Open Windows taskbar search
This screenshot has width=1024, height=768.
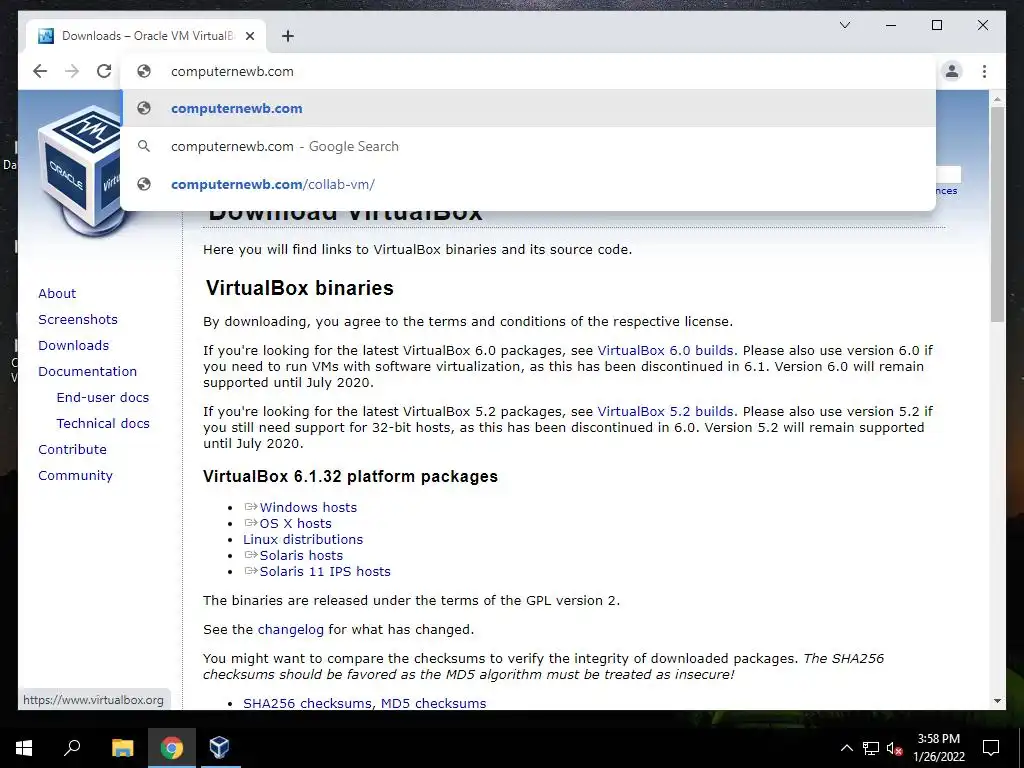(72, 748)
